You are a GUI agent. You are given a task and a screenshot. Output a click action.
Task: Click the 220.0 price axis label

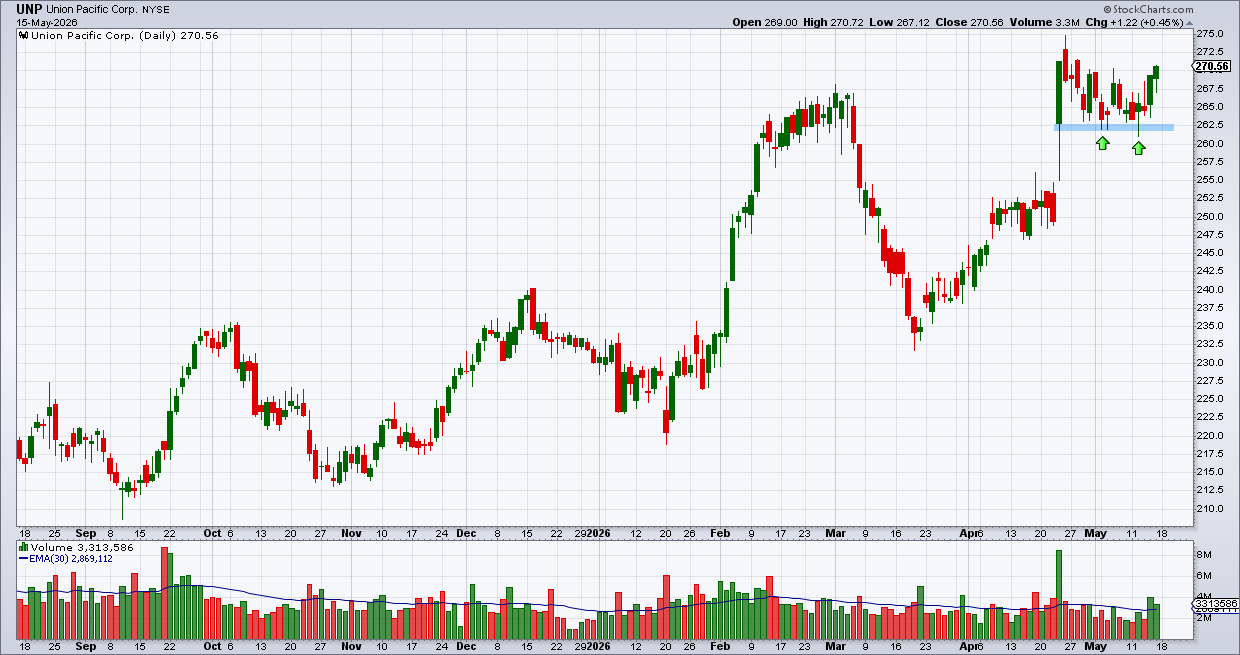click(x=1208, y=435)
